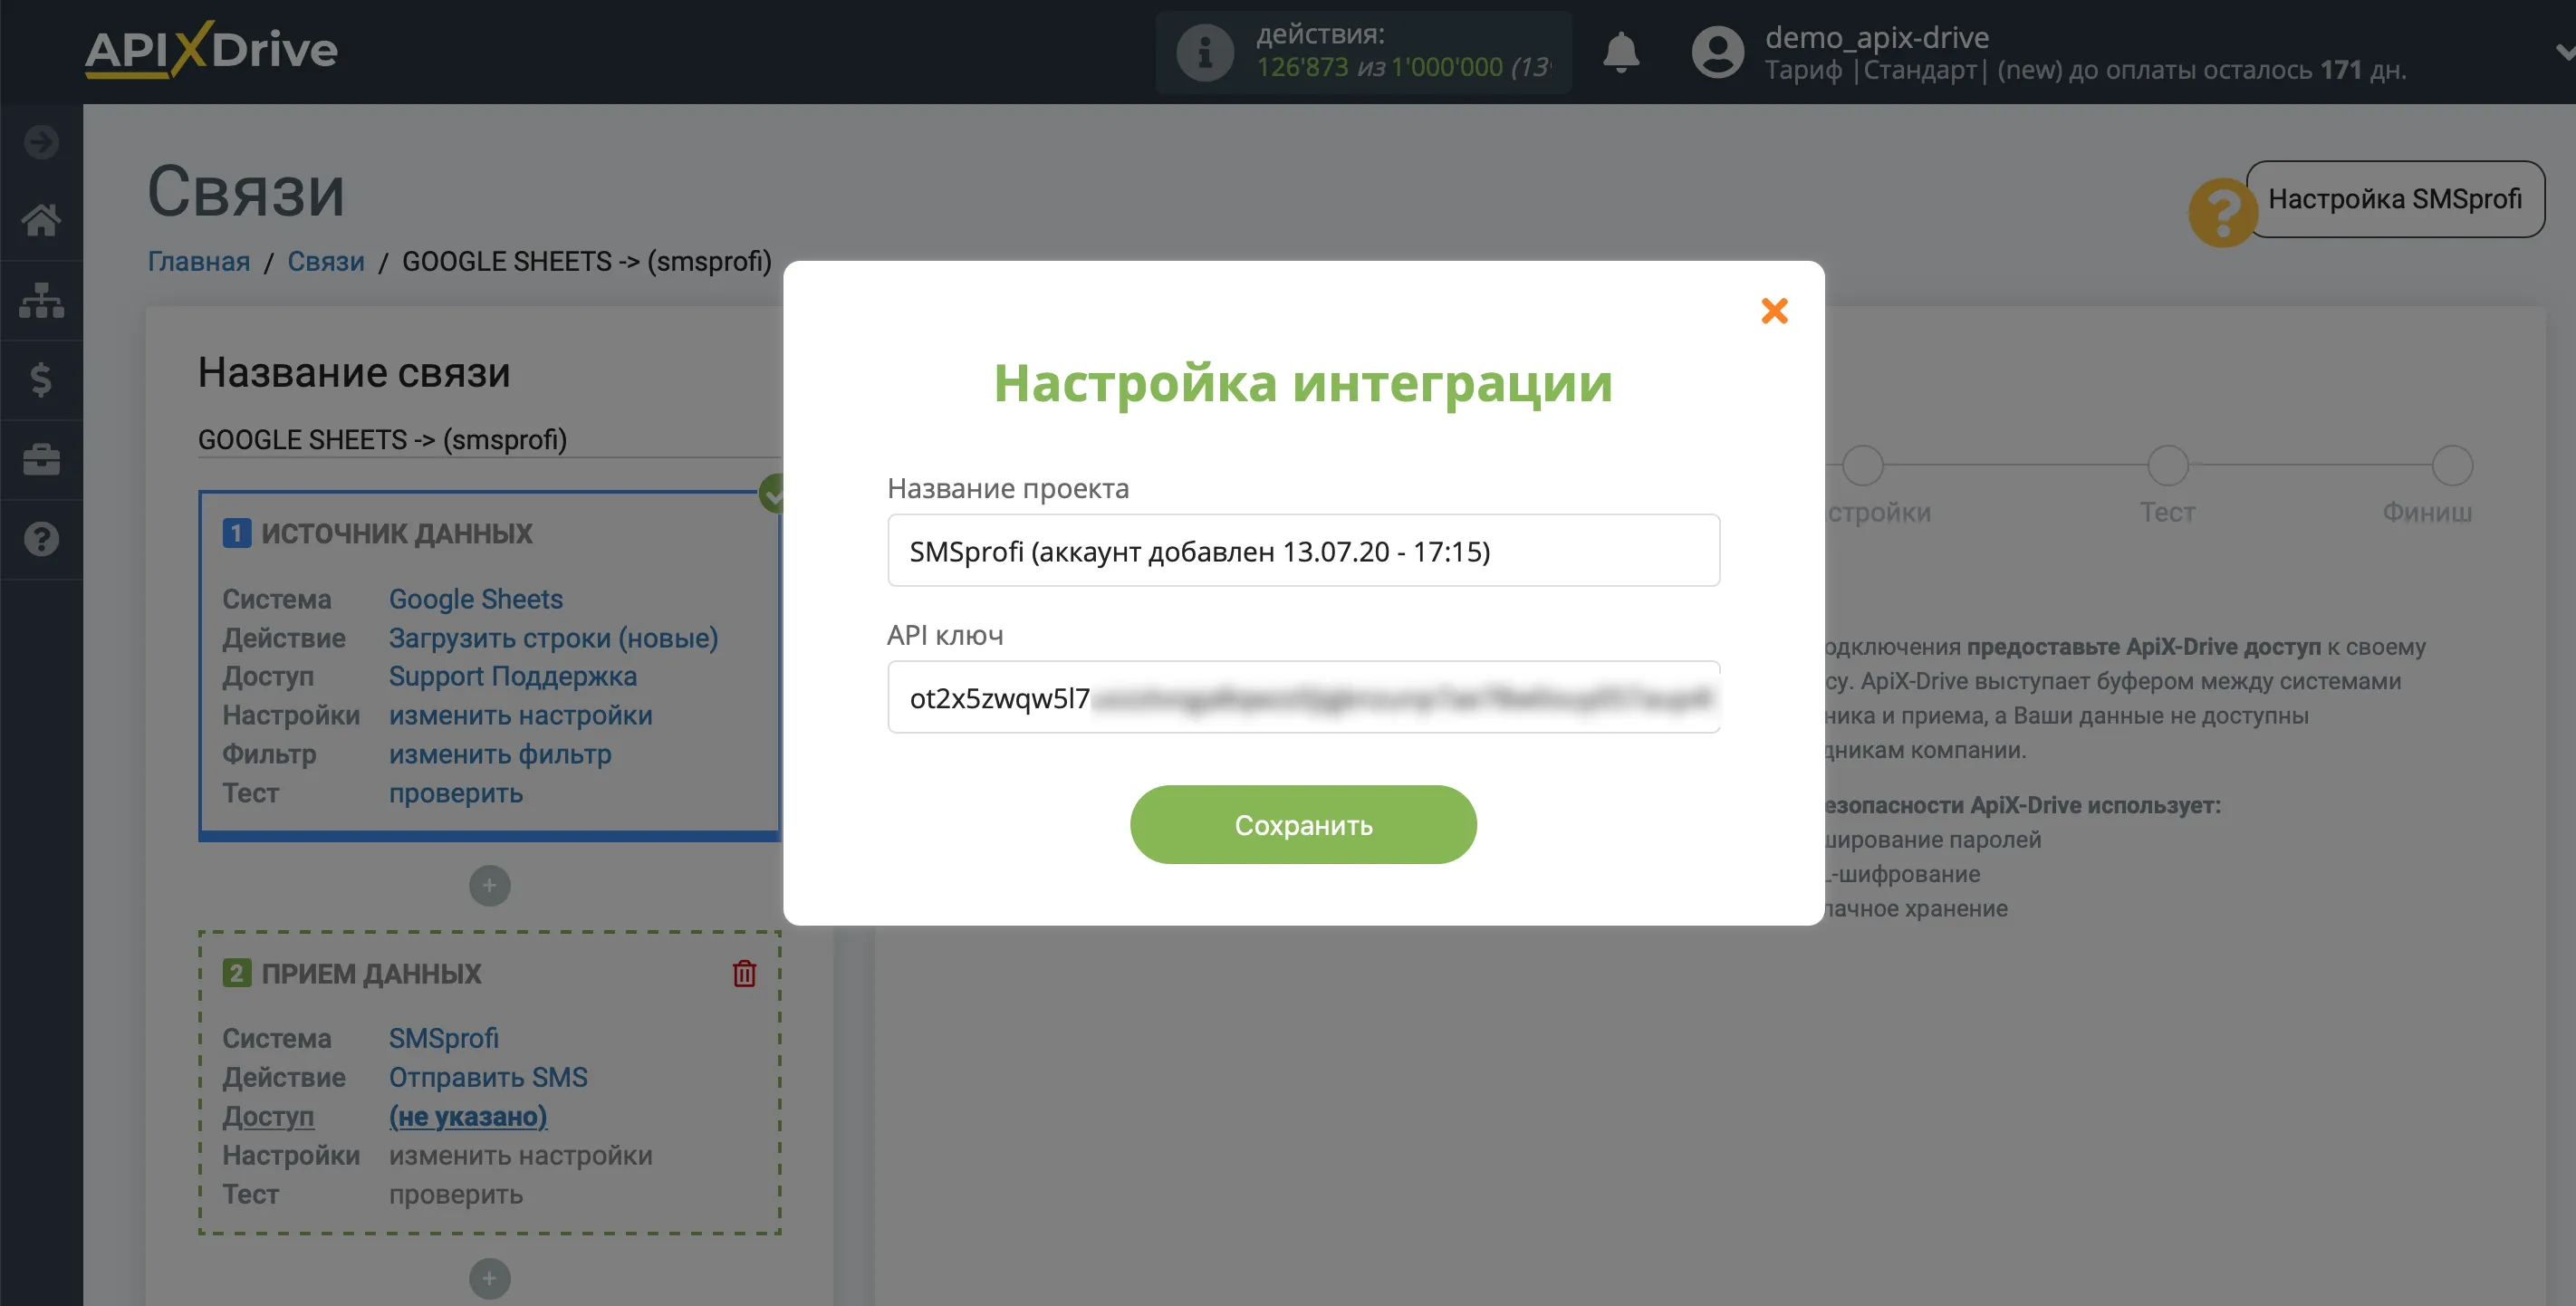Image resolution: width=2576 pixels, height=1306 pixels.
Task: Click the SMSprofi system link
Action: point(443,1038)
